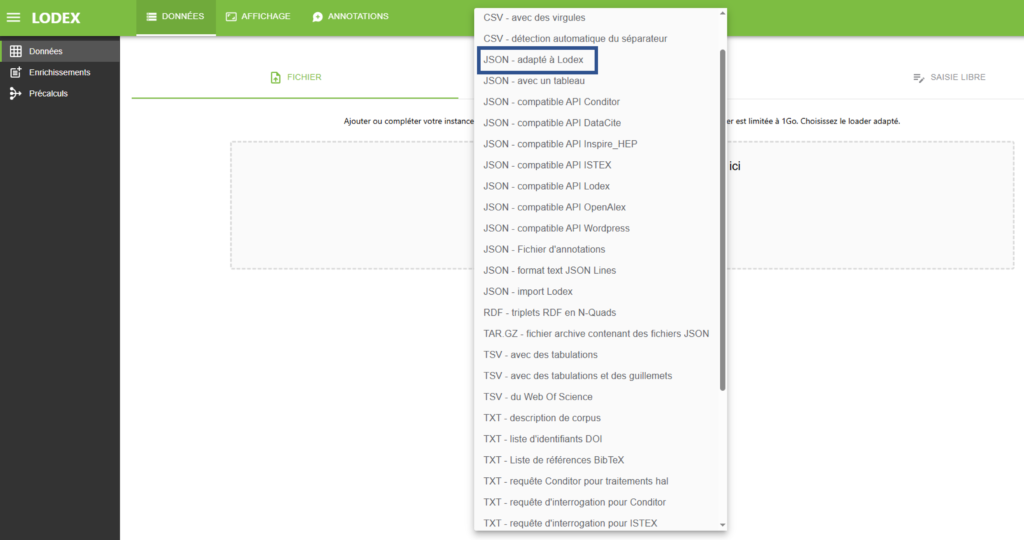Click the loader list scrollbar thumb

coord(722,220)
